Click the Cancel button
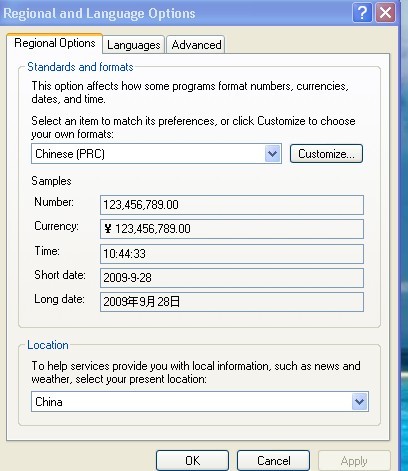Screen dimensions: 408x471 (x=273, y=461)
